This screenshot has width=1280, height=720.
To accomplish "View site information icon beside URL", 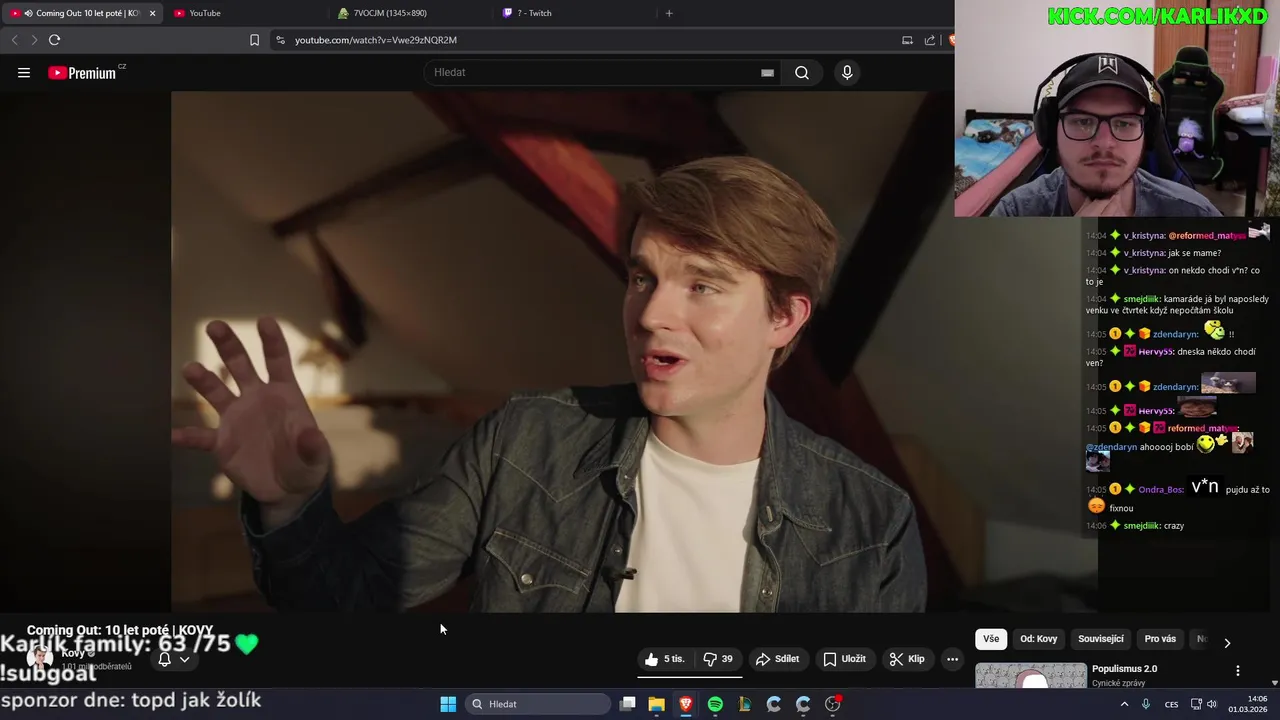I will [280, 40].
